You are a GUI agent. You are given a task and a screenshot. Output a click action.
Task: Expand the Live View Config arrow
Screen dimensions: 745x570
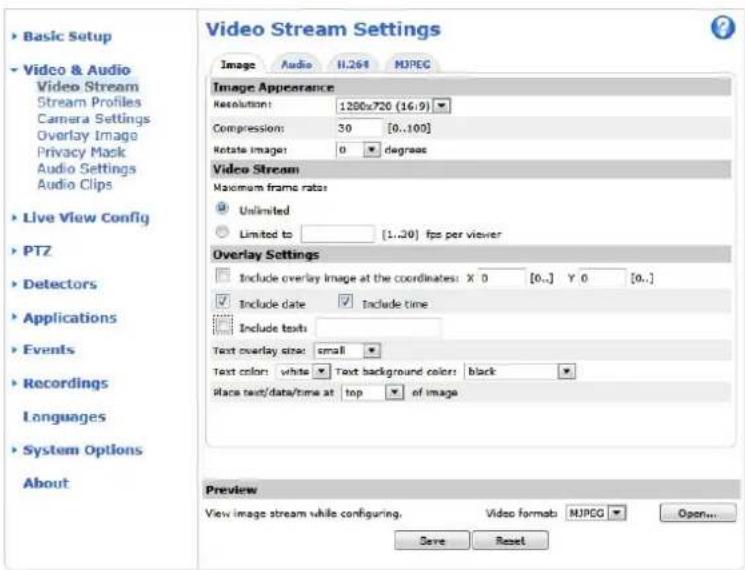pyautogui.click(x=15, y=218)
